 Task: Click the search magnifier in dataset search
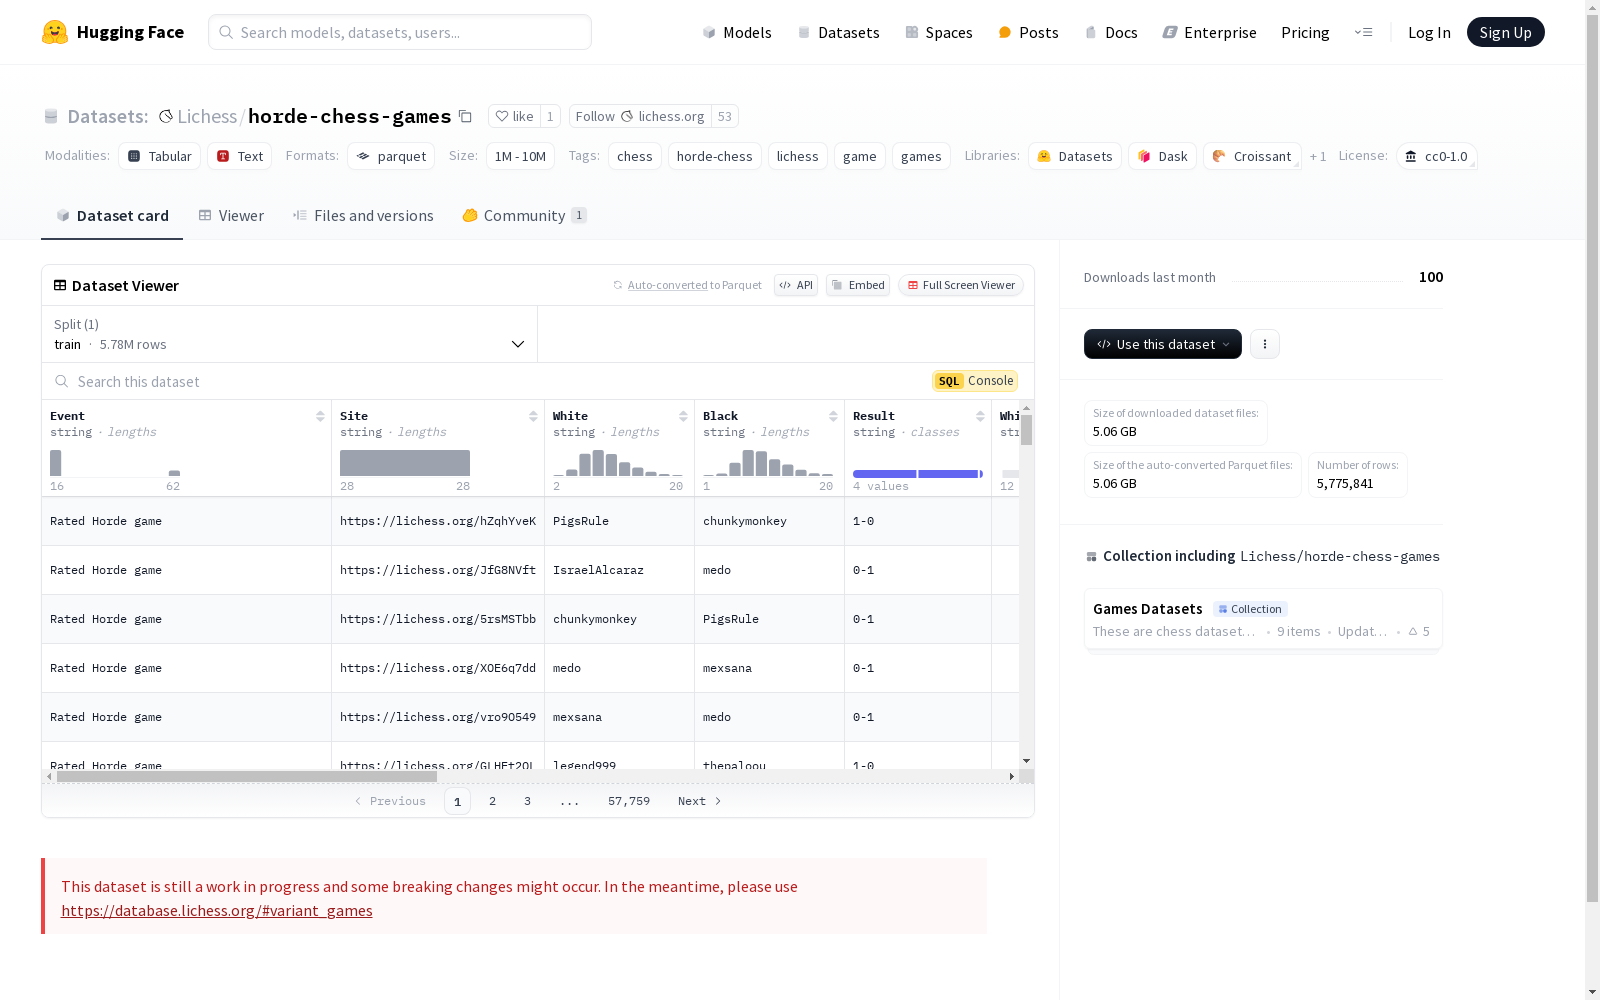tap(62, 381)
